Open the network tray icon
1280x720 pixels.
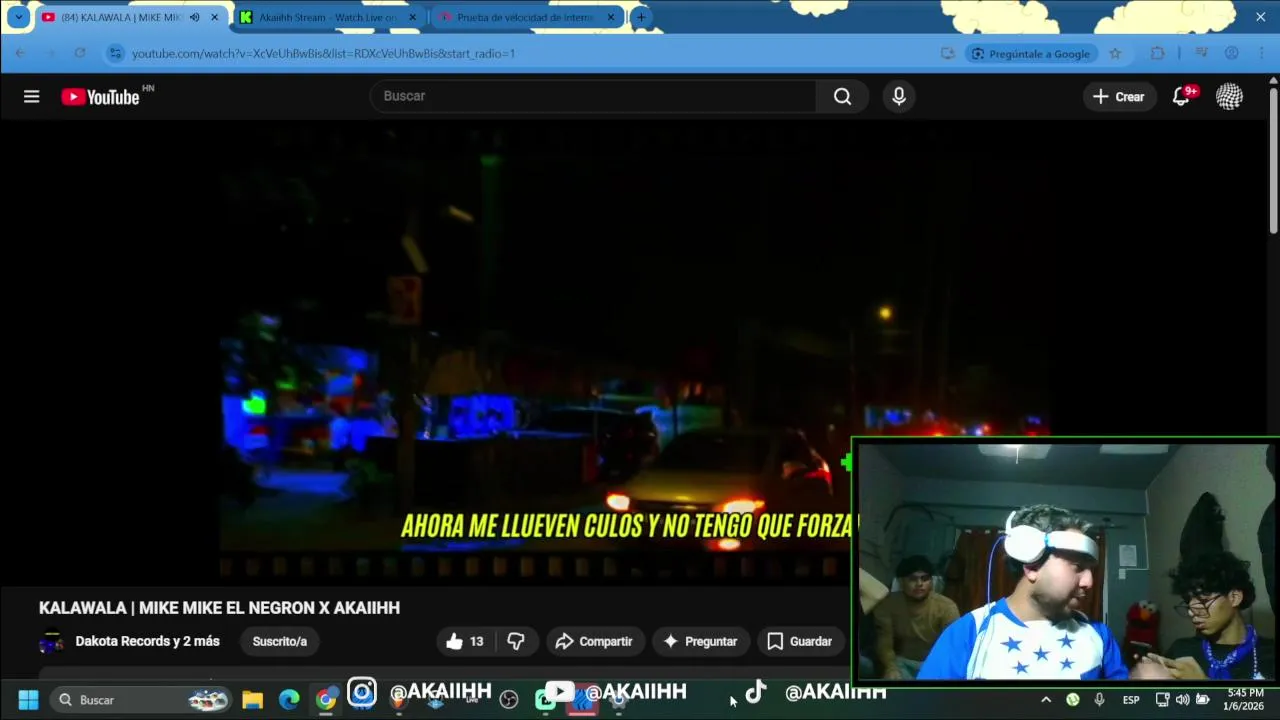[1162, 700]
